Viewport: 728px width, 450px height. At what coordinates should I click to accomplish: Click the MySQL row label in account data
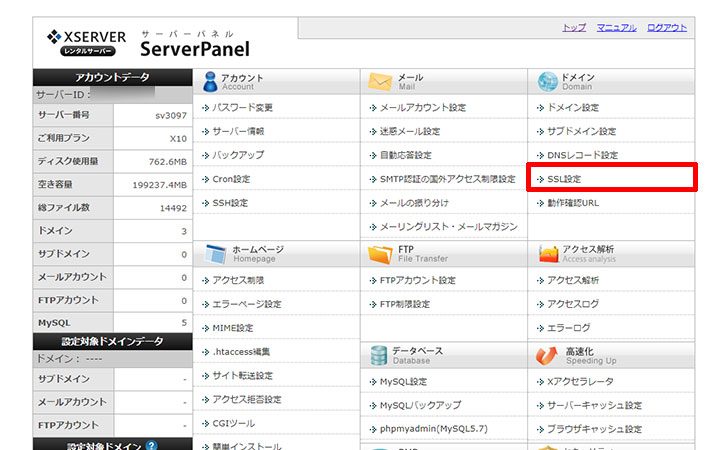(x=54, y=323)
